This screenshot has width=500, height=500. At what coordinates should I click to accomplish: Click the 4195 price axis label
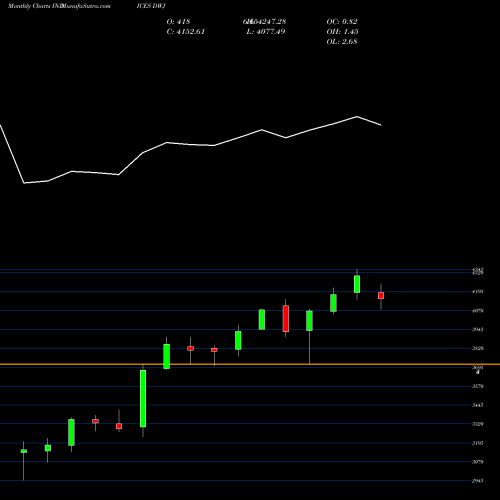tap(478, 292)
